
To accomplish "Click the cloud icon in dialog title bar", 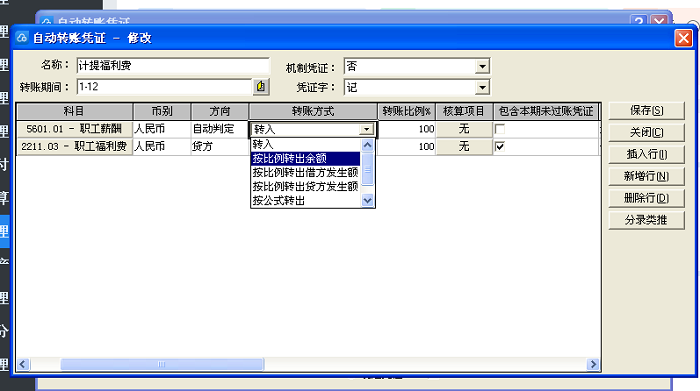I will pos(22,38).
